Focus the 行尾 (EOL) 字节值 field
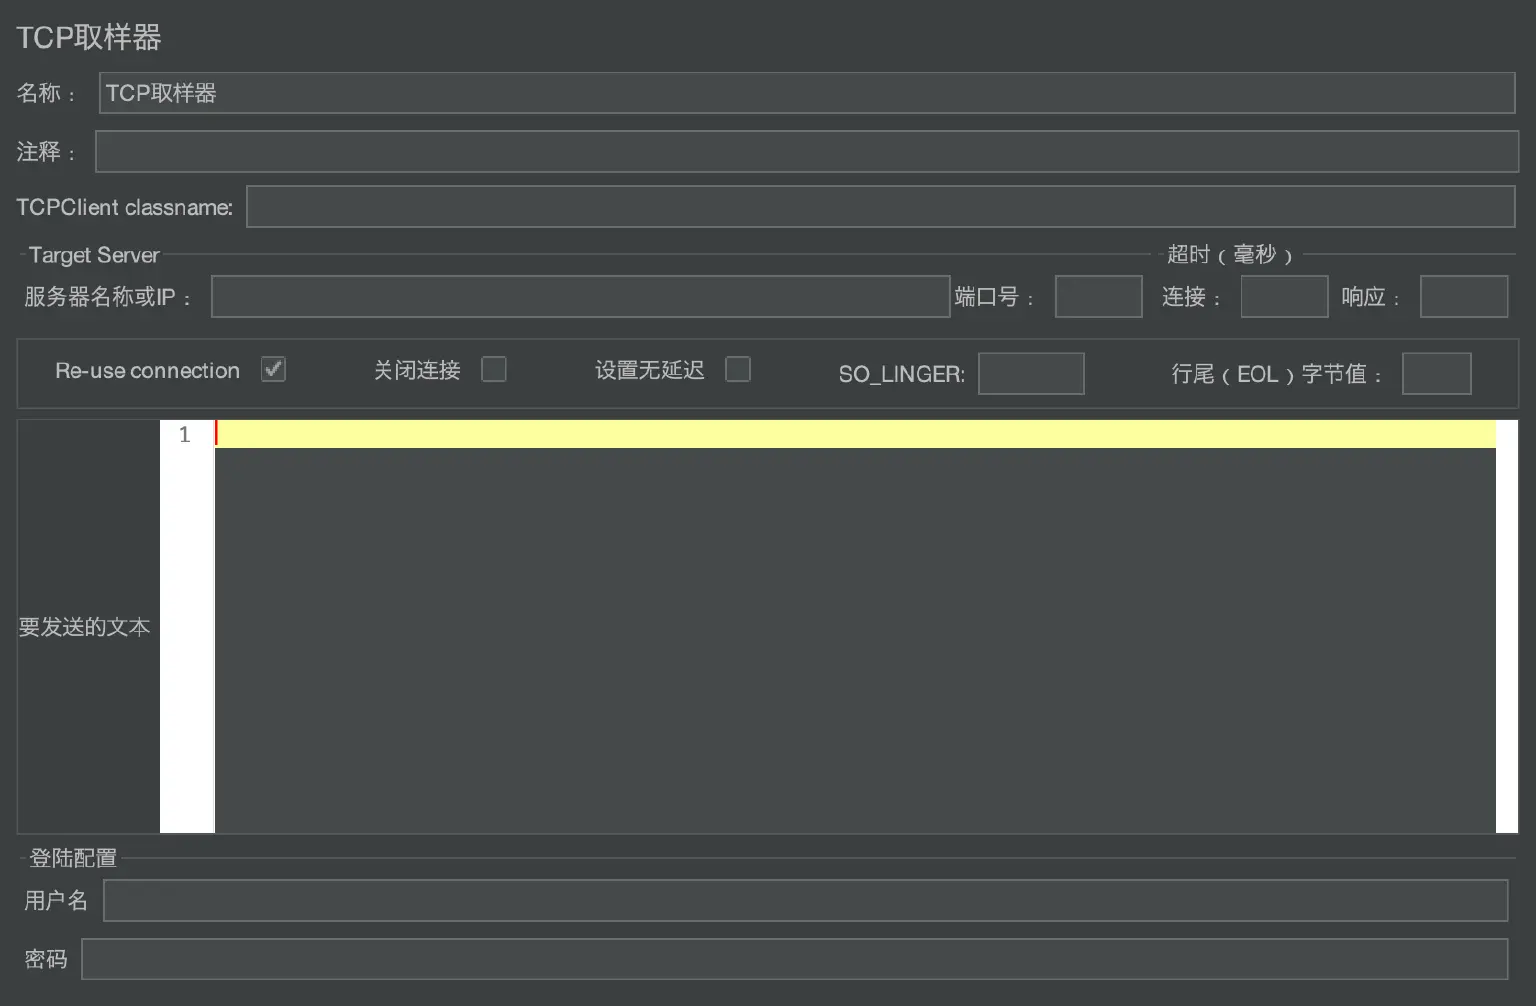 (x=1436, y=374)
